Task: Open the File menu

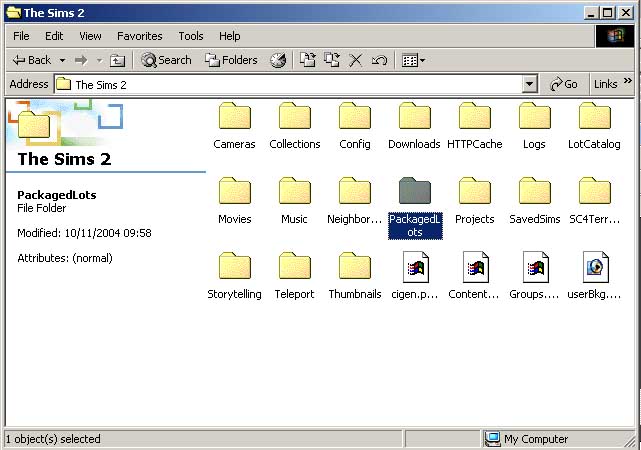Action: click(x=21, y=36)
